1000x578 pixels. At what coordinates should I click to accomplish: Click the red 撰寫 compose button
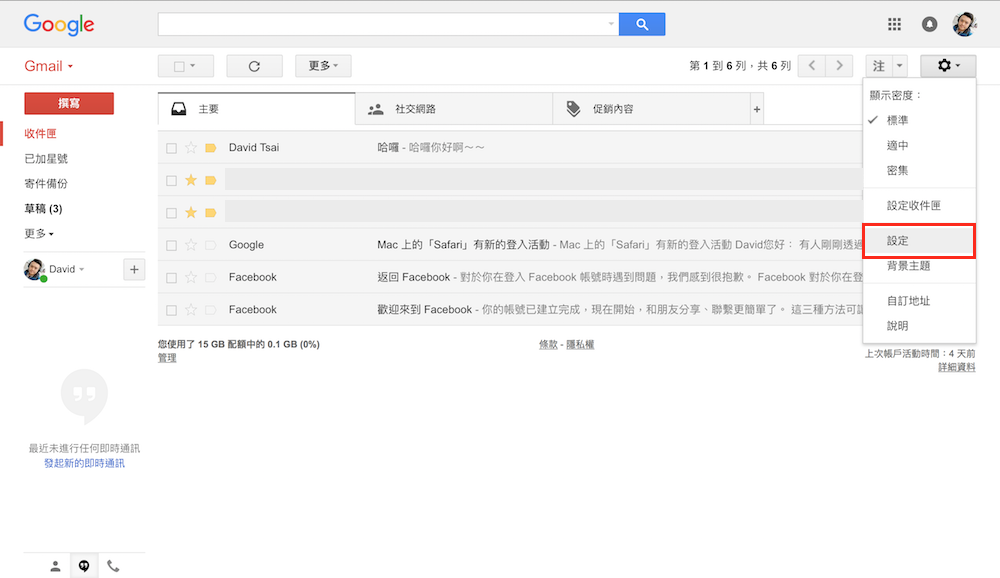69,103
